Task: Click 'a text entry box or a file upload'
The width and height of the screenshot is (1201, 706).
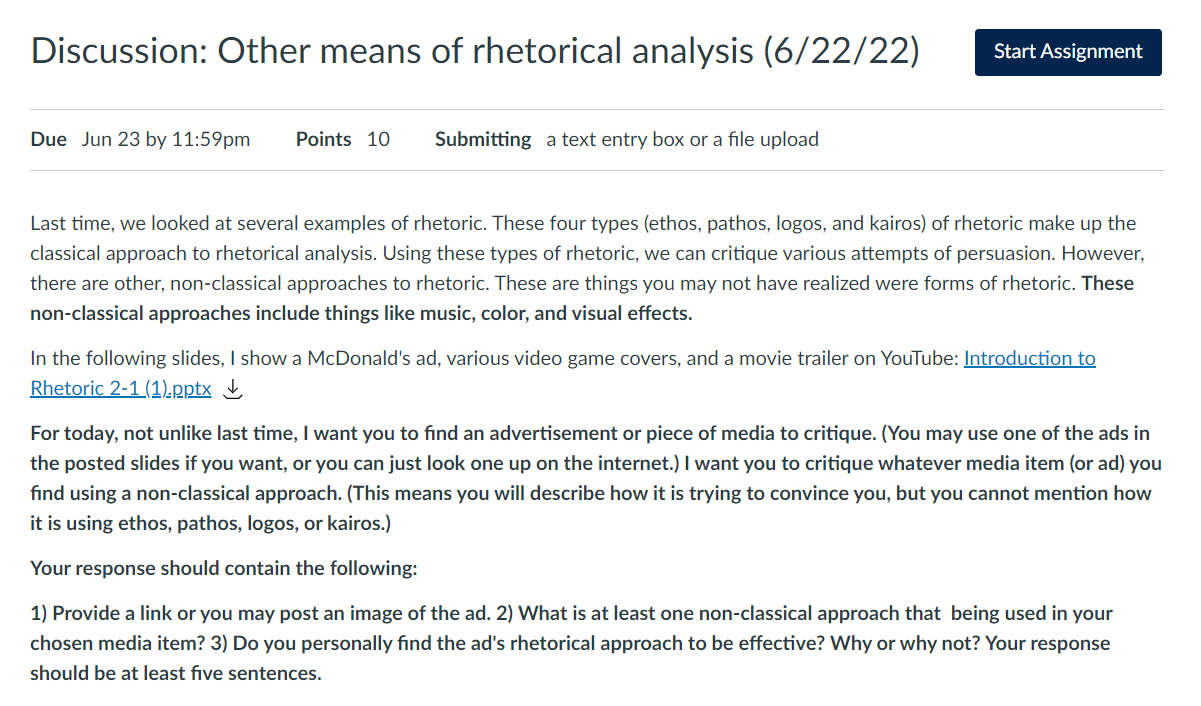Action: pos(682,140)
